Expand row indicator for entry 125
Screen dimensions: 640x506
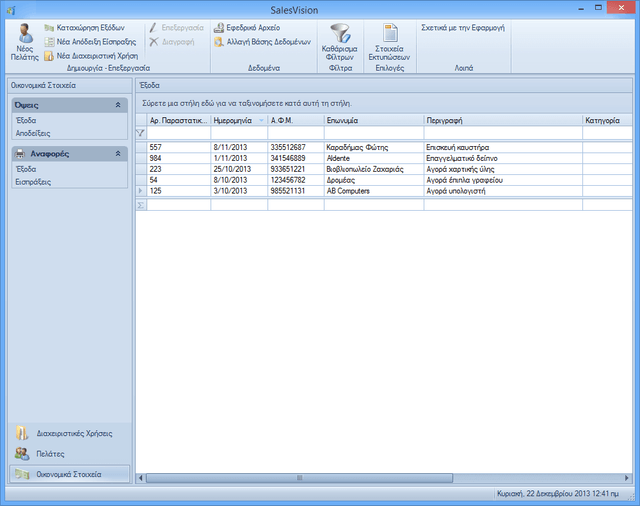[x=141, y=191]
